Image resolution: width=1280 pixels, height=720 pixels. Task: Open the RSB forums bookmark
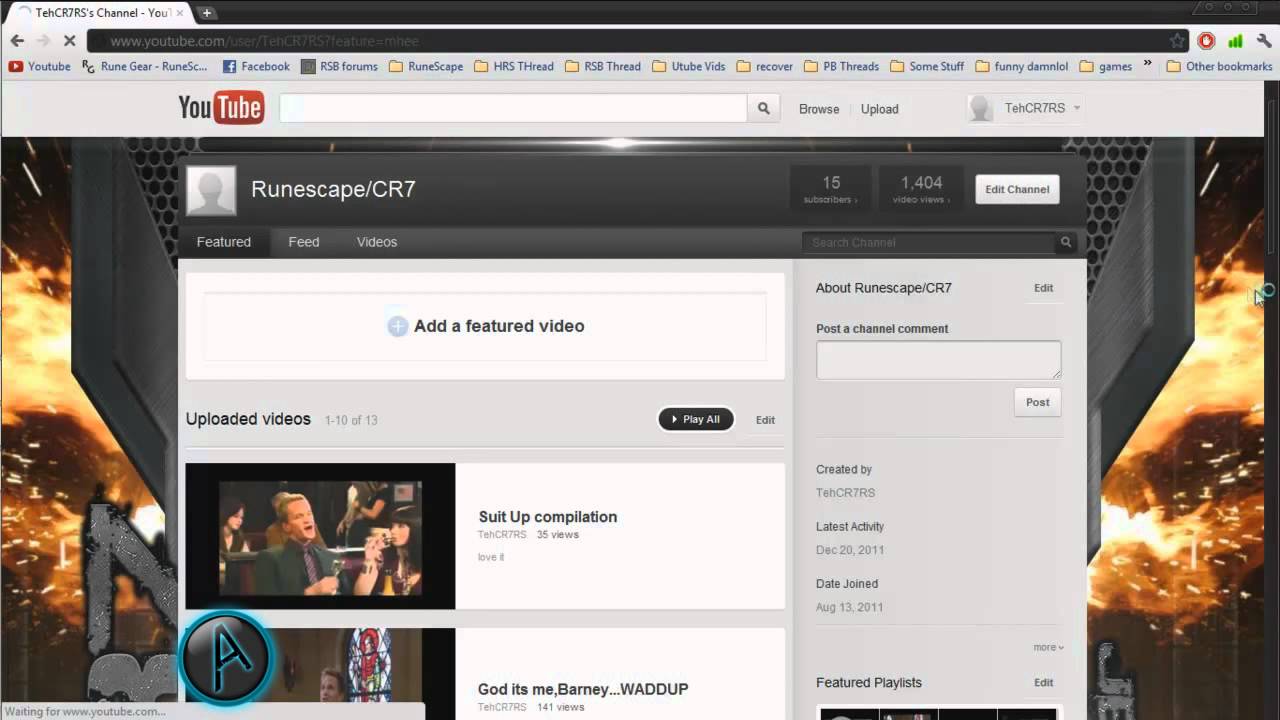[x=340, y=66]
